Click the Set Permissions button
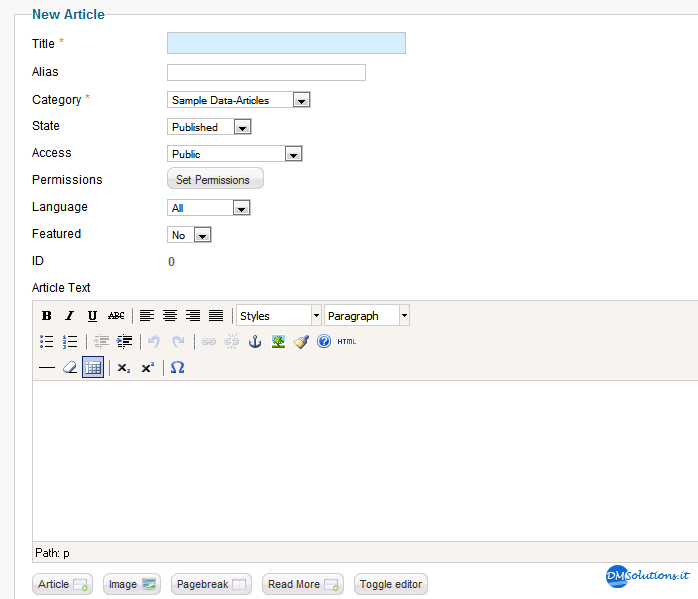The image size is (698, 599). (215, 179)
